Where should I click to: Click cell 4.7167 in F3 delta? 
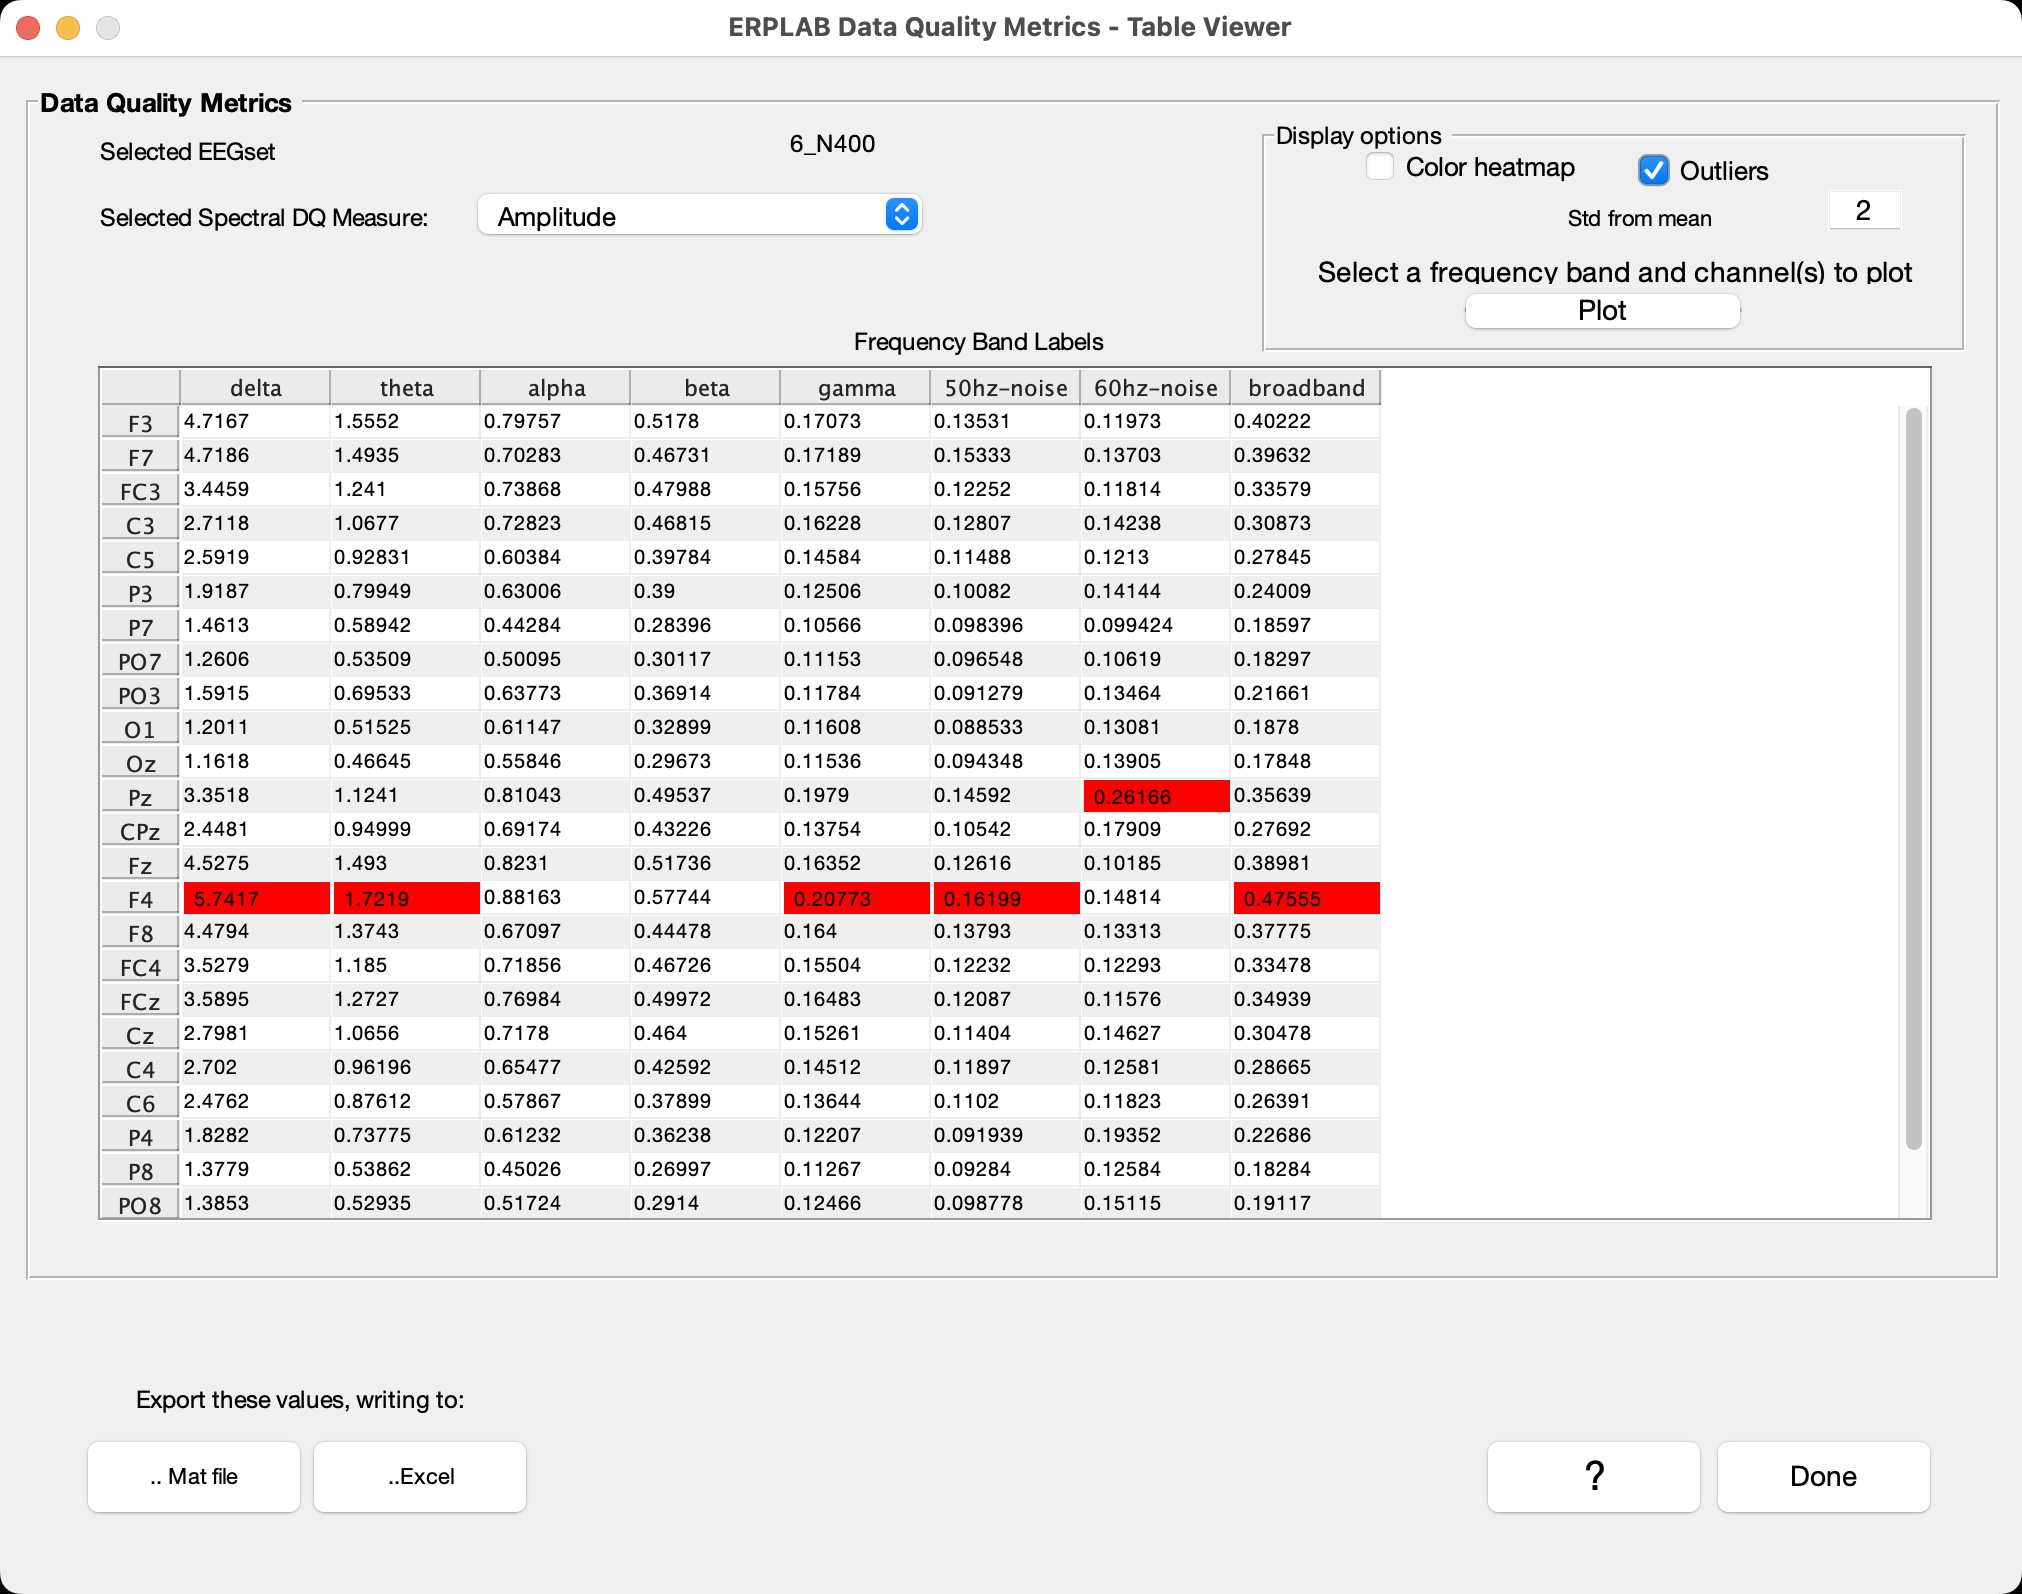pos(255,422)
